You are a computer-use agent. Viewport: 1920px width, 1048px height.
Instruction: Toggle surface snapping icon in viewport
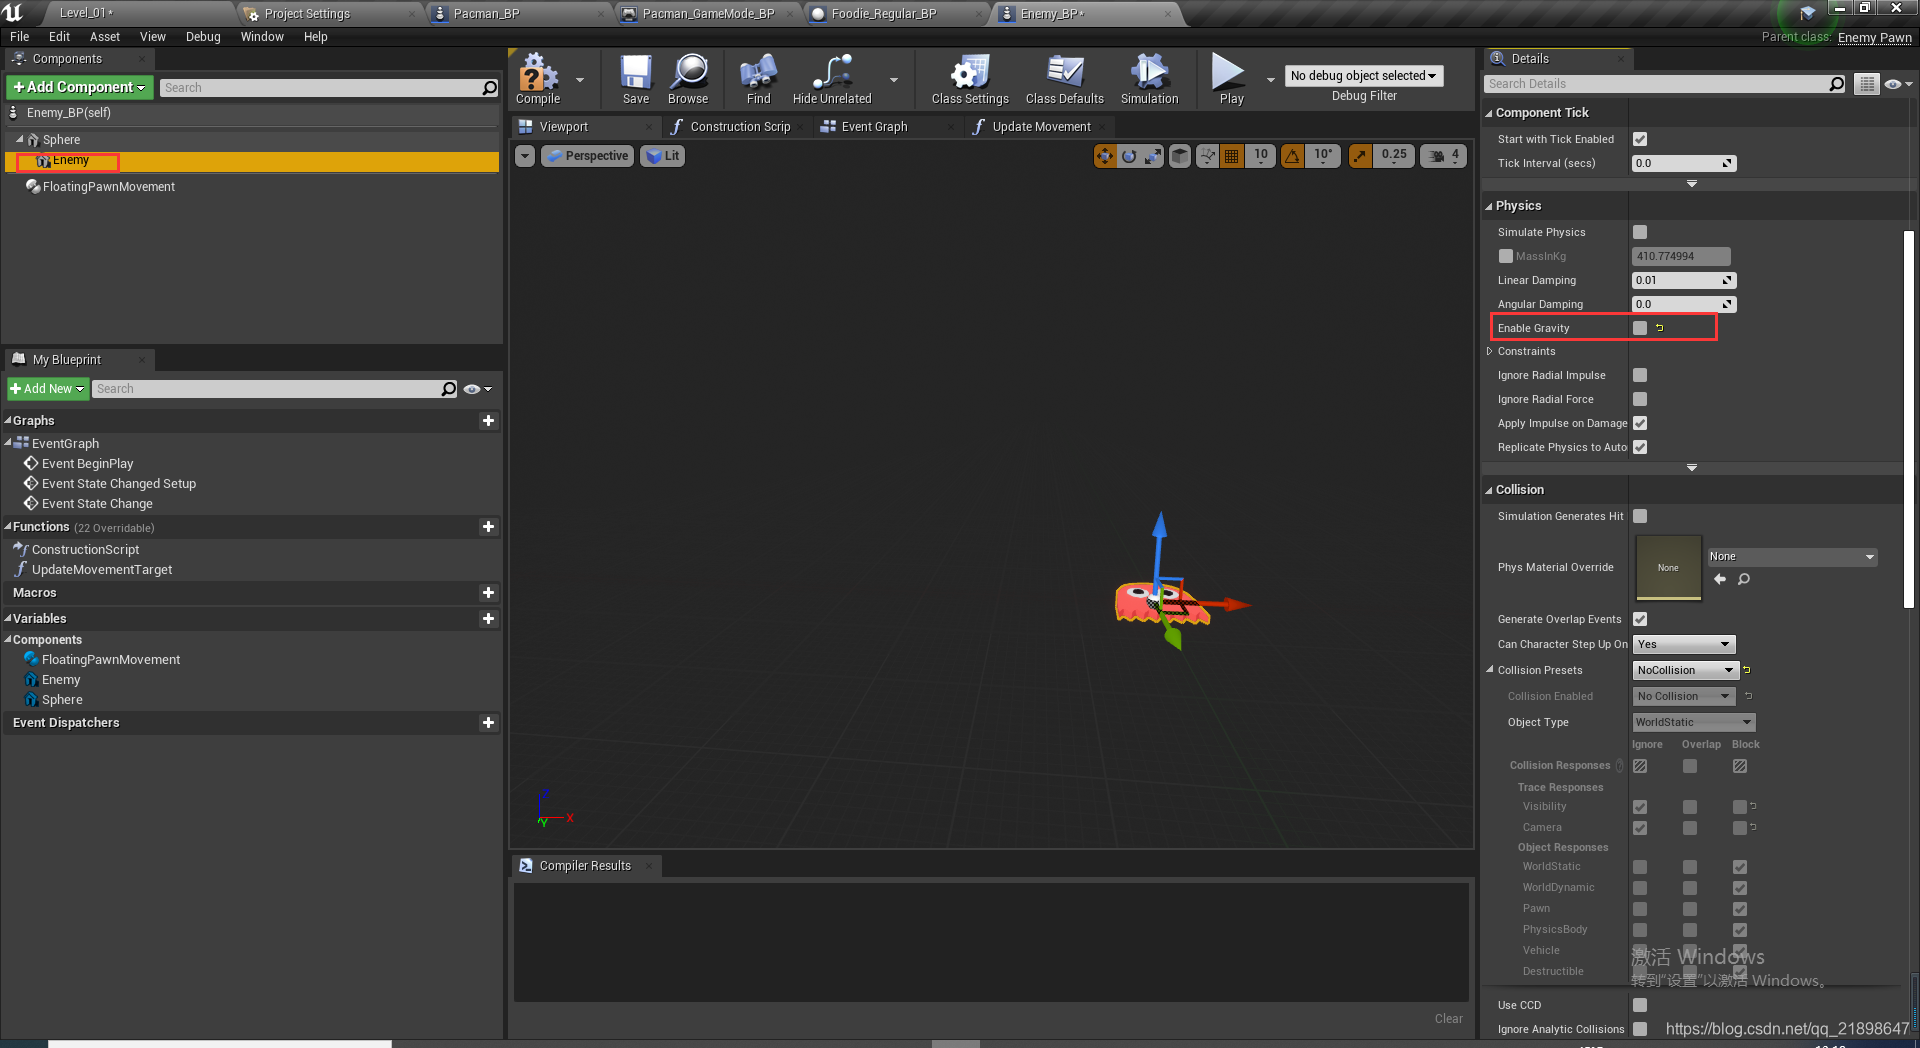point(1207,156)
